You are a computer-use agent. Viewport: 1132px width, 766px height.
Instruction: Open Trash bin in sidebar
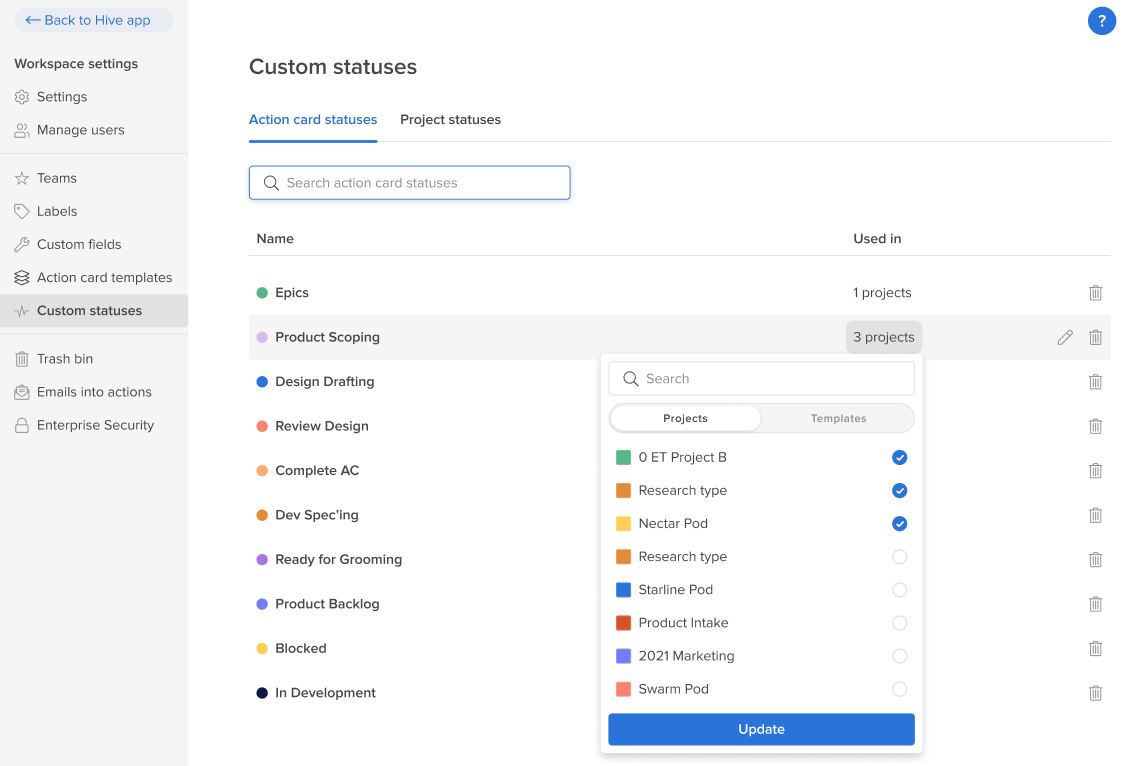(x=65, y=358)
